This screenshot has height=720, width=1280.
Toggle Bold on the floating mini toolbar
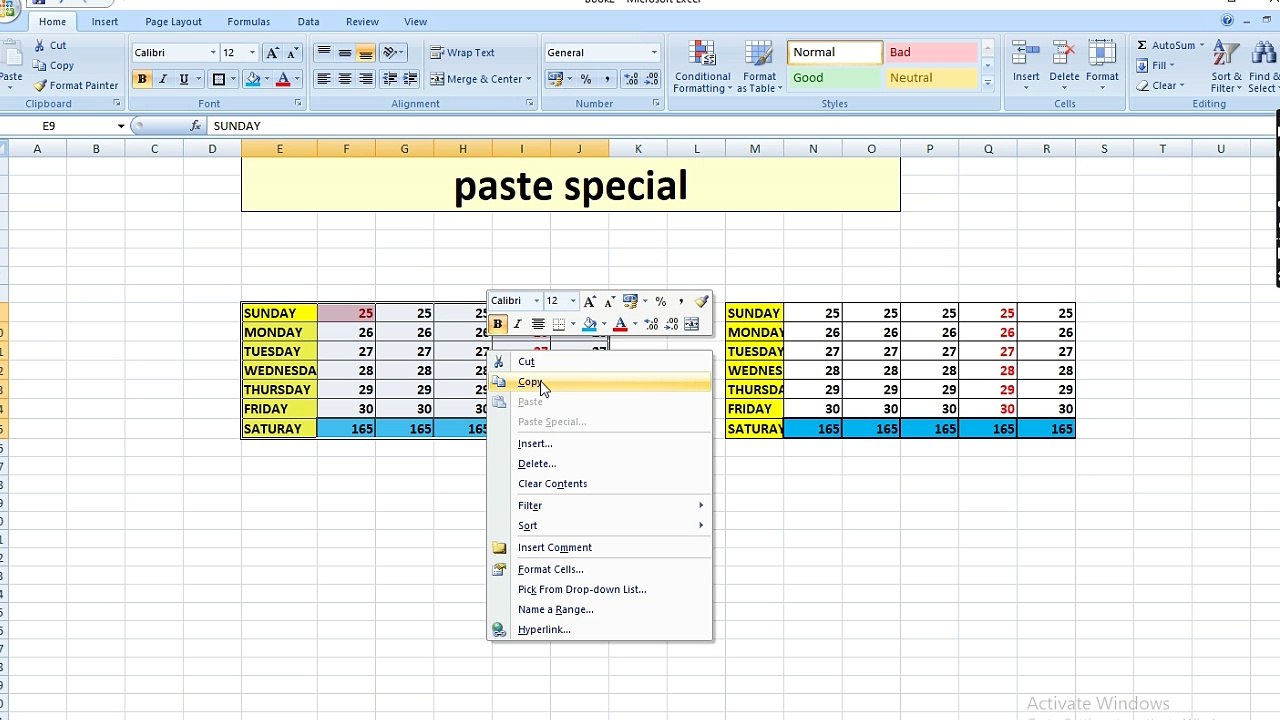[x=497, y=324]
